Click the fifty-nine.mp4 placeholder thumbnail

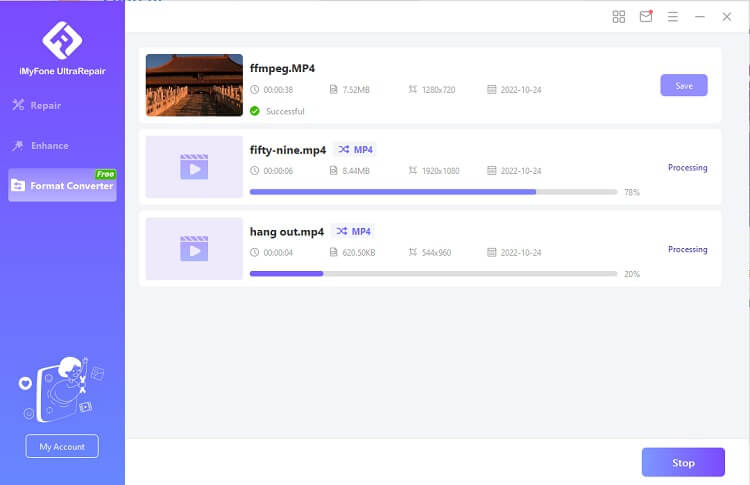194,167
